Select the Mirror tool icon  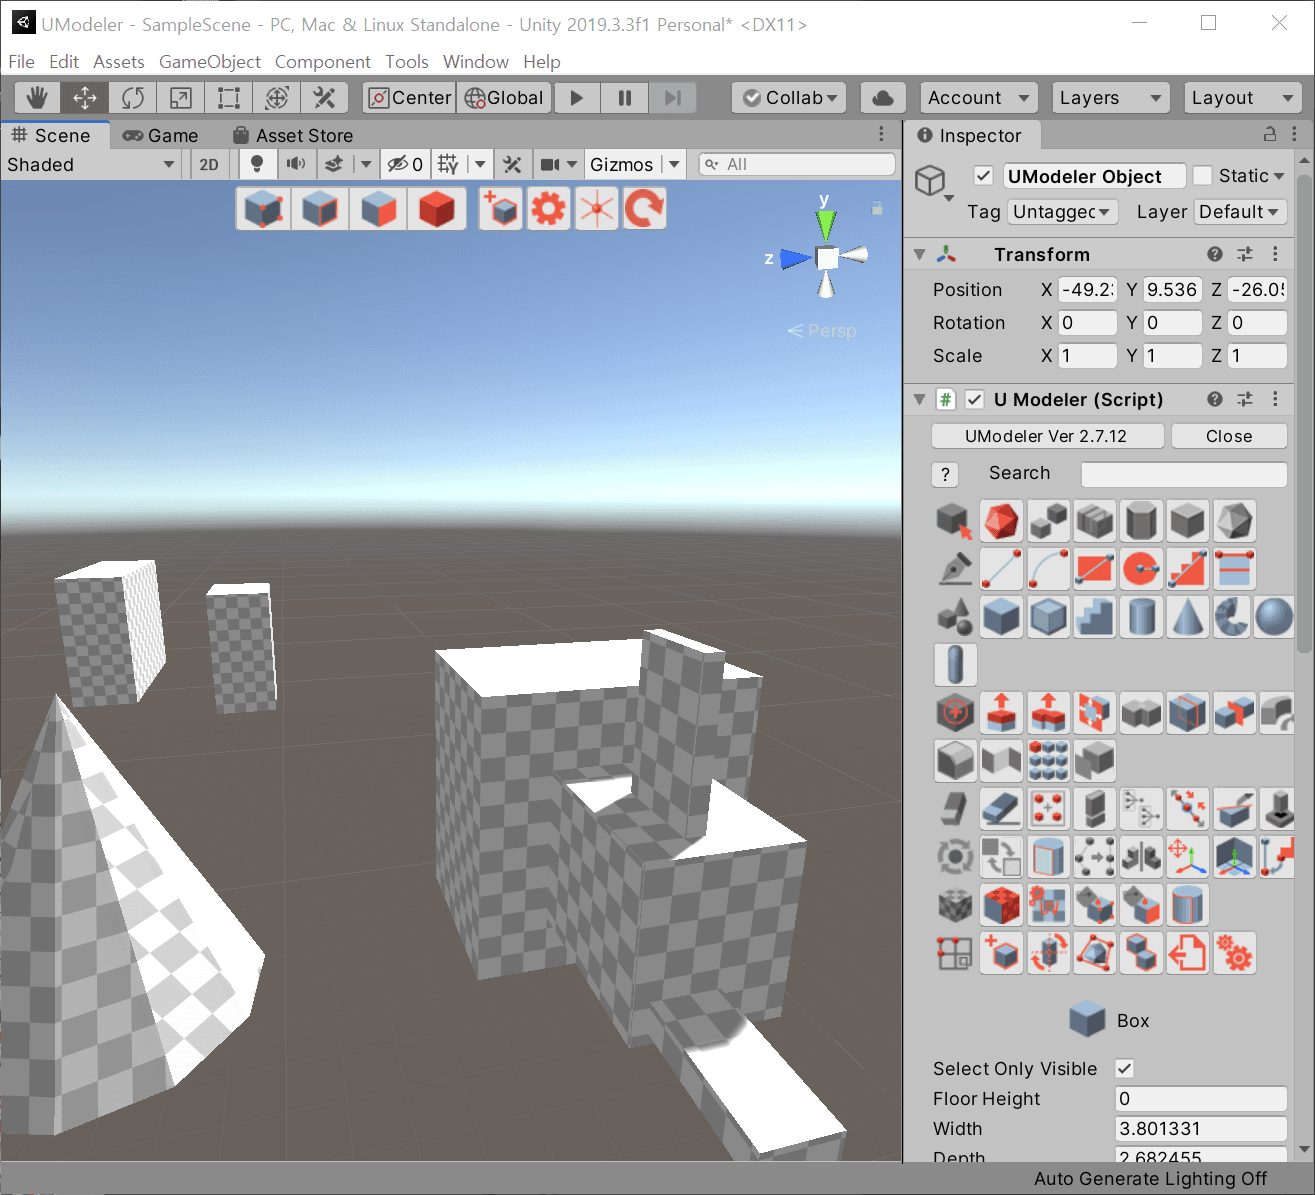tap(1141, 857)
